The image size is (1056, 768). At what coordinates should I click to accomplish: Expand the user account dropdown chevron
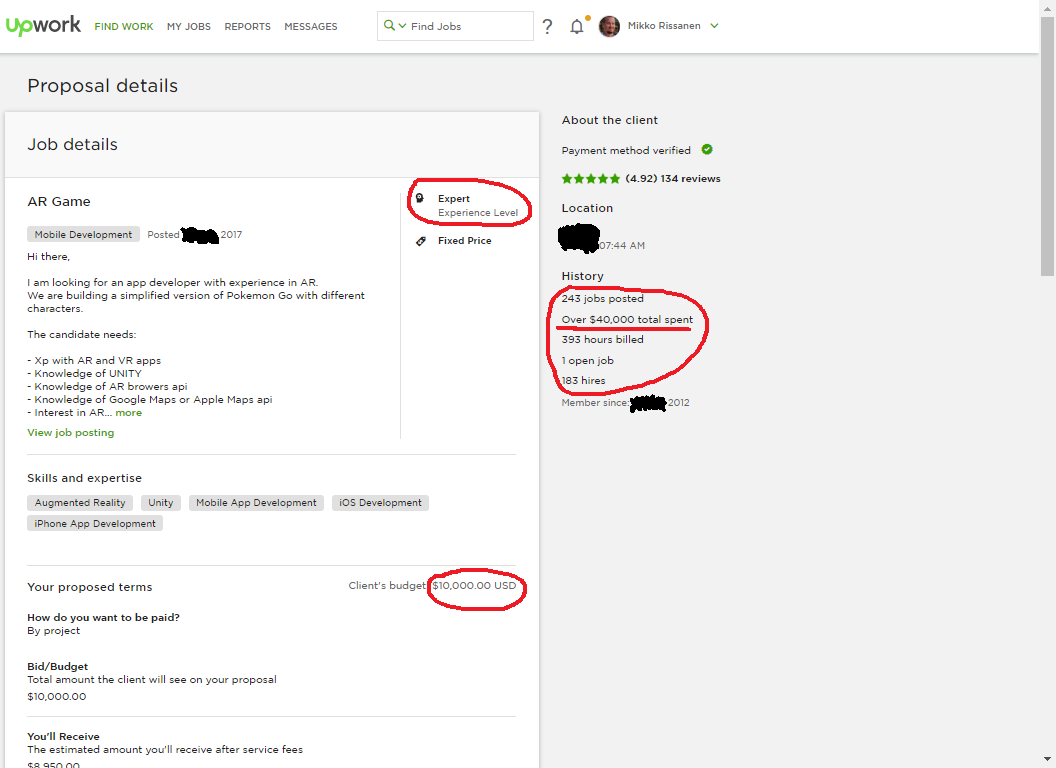coord(715,26)
